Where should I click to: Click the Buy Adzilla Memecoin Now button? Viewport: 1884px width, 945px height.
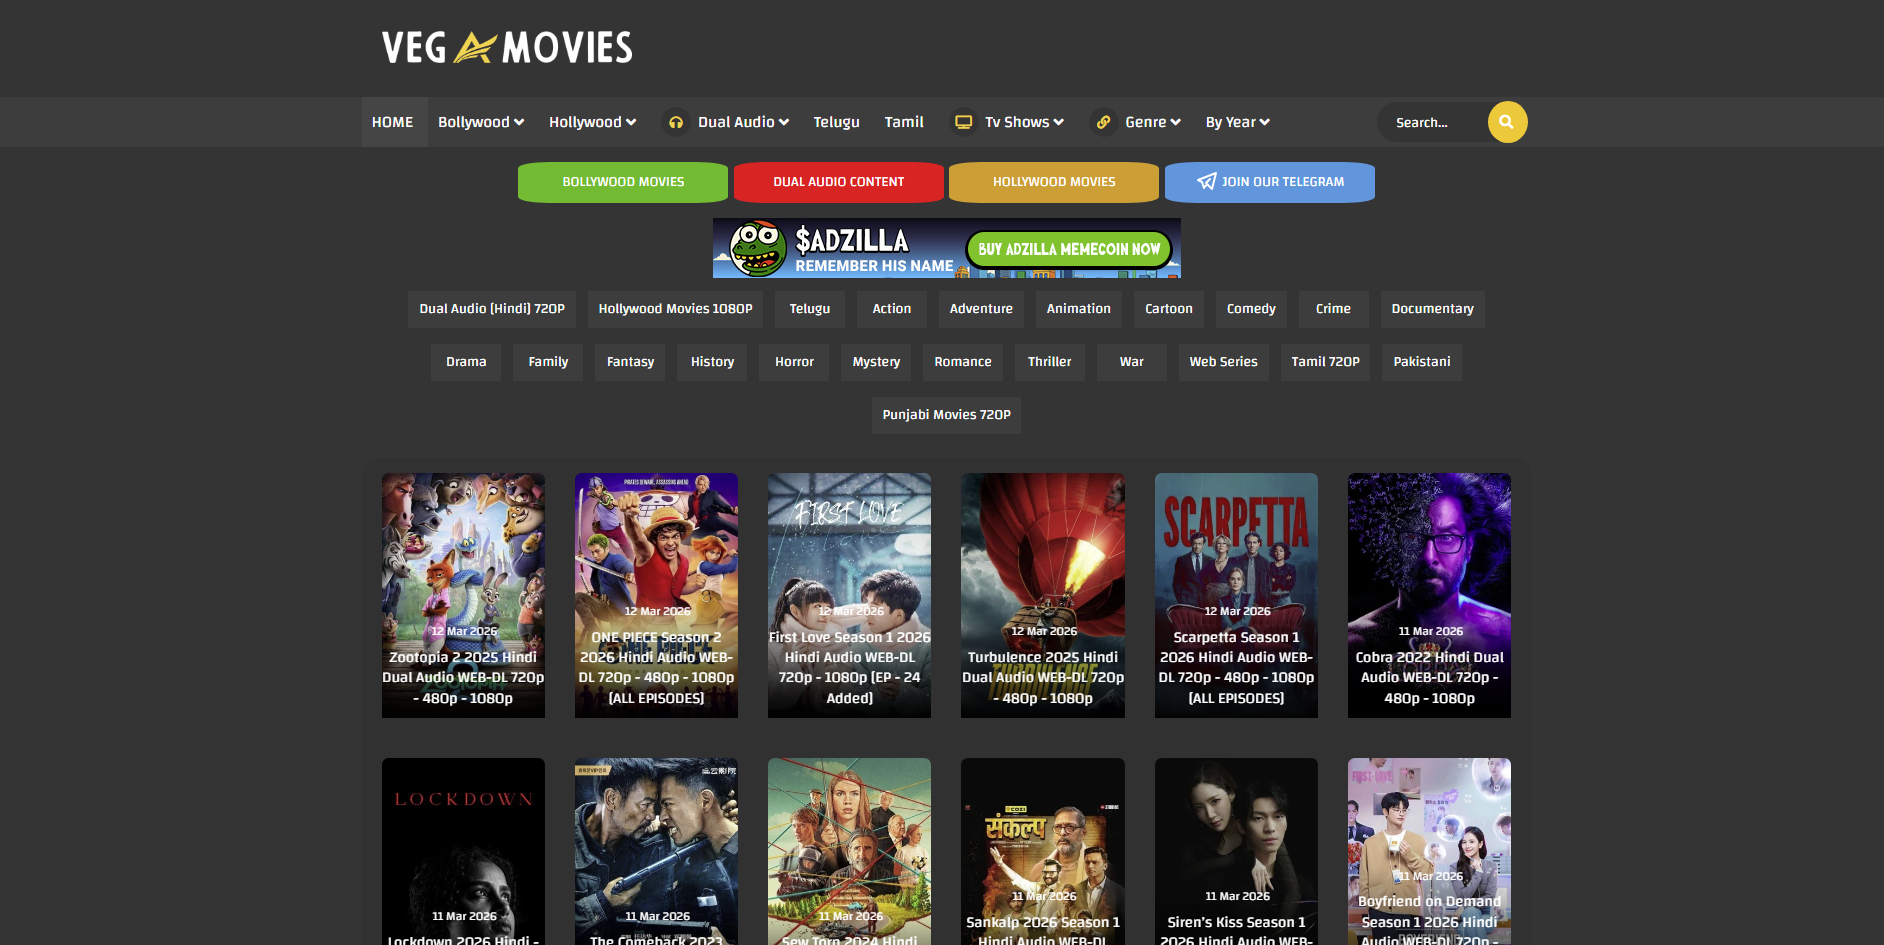point(1068,249)
